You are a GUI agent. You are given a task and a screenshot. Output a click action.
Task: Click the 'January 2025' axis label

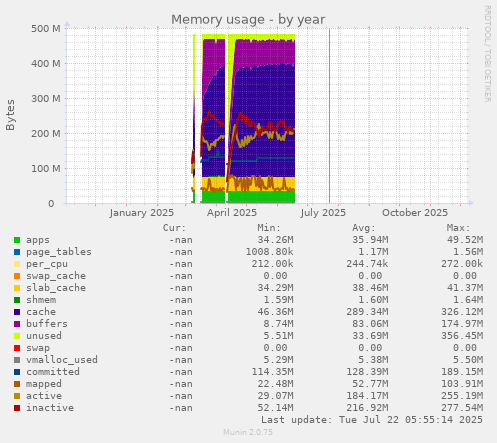(x=142, y=213)
